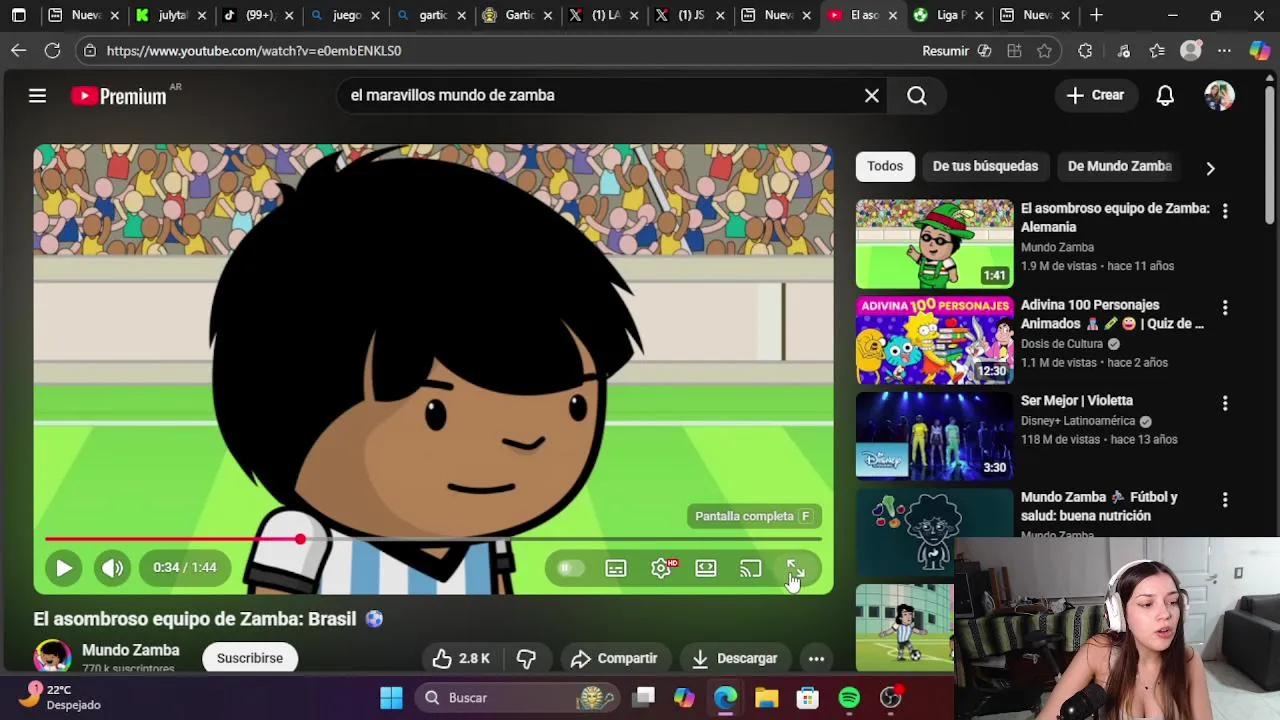Share the video via Compartir
Screen dimensions: 1280x720
click(x=614, y=658)
